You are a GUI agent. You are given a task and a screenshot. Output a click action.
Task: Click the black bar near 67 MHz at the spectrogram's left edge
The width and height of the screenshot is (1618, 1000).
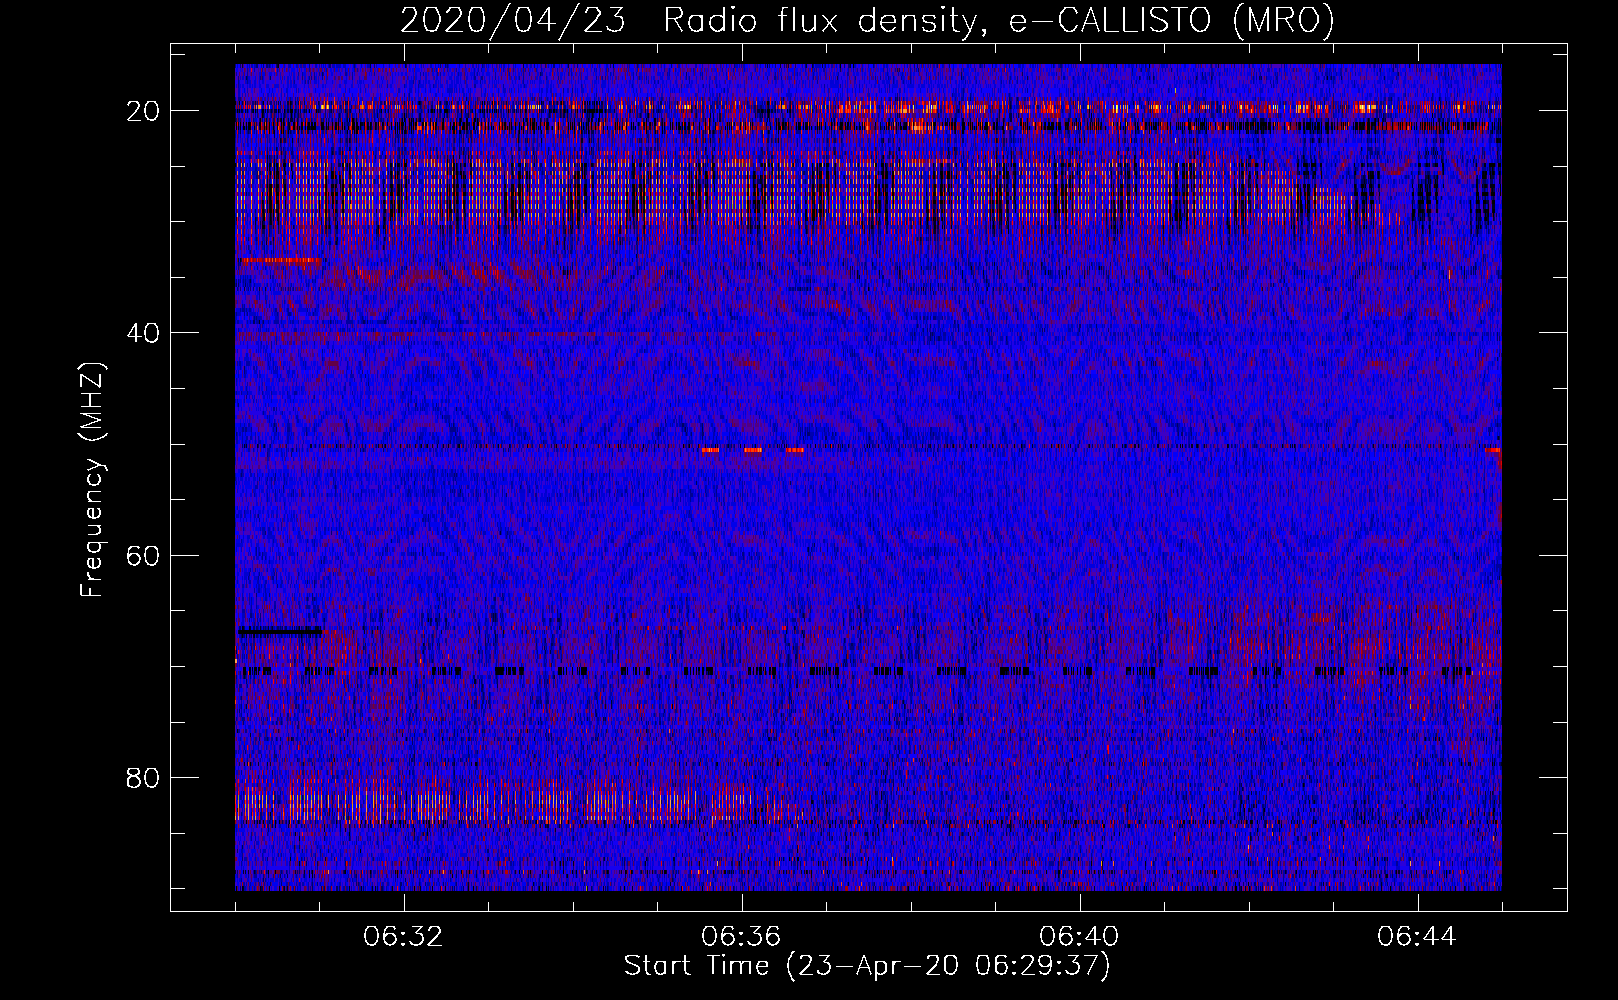(280, 631)
